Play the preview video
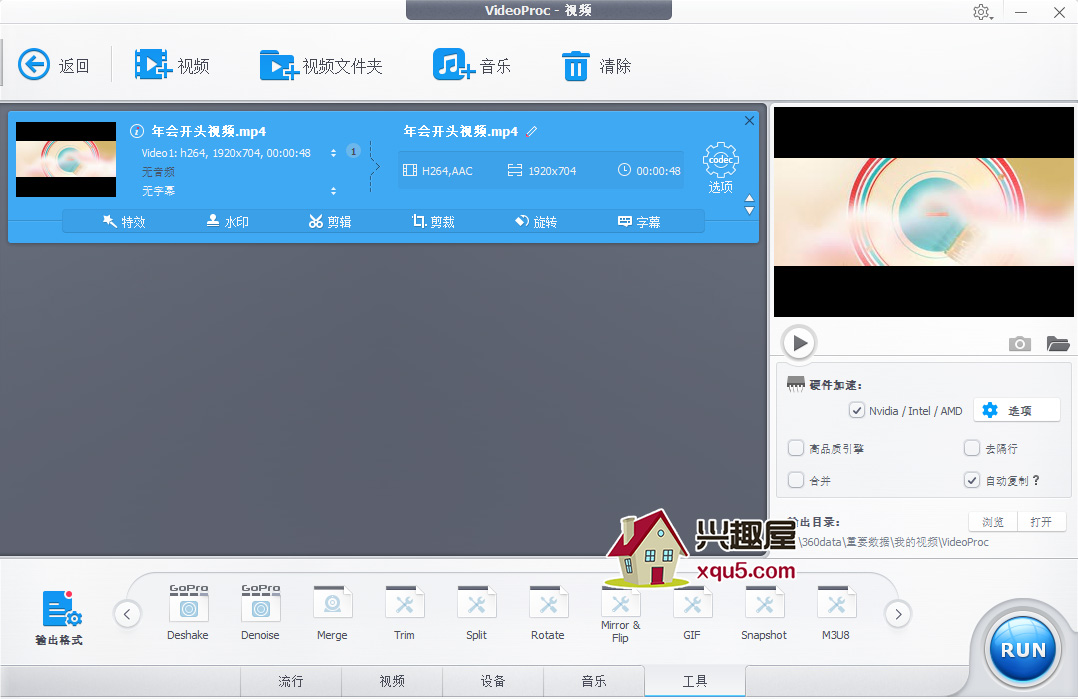 [x=799, y=342]
